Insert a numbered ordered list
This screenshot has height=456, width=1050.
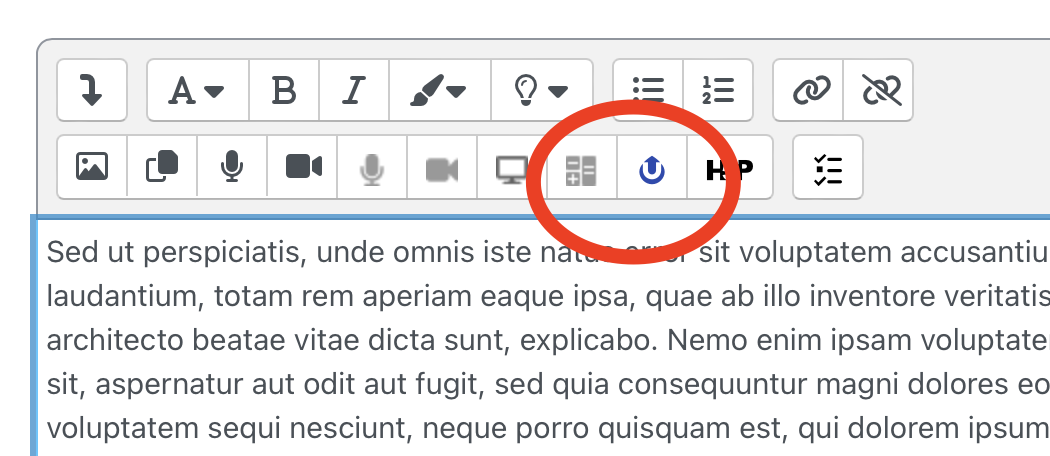718,91
